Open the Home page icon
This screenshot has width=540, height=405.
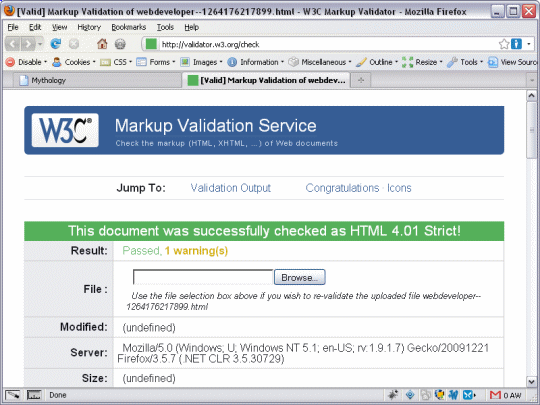(102, 44)
